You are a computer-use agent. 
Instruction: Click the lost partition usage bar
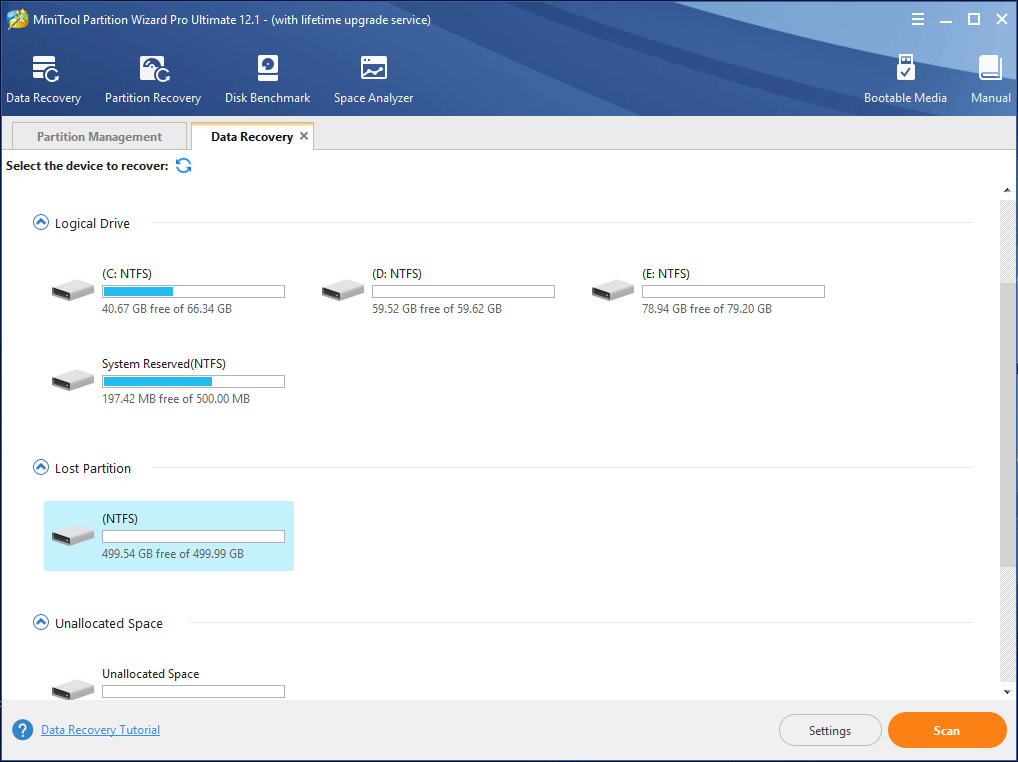point(193,536)
